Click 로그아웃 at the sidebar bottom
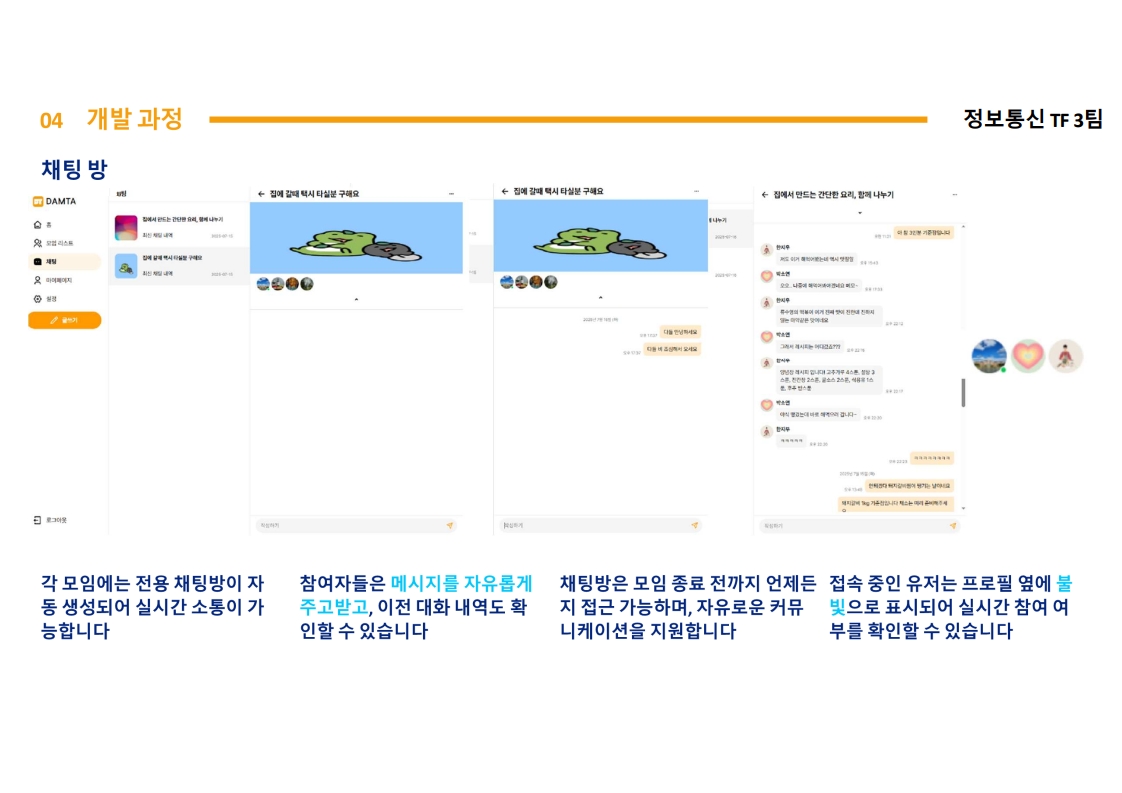Image resolution: width=1122 pixels, height=793 pixels. click(x=50, y=520)
